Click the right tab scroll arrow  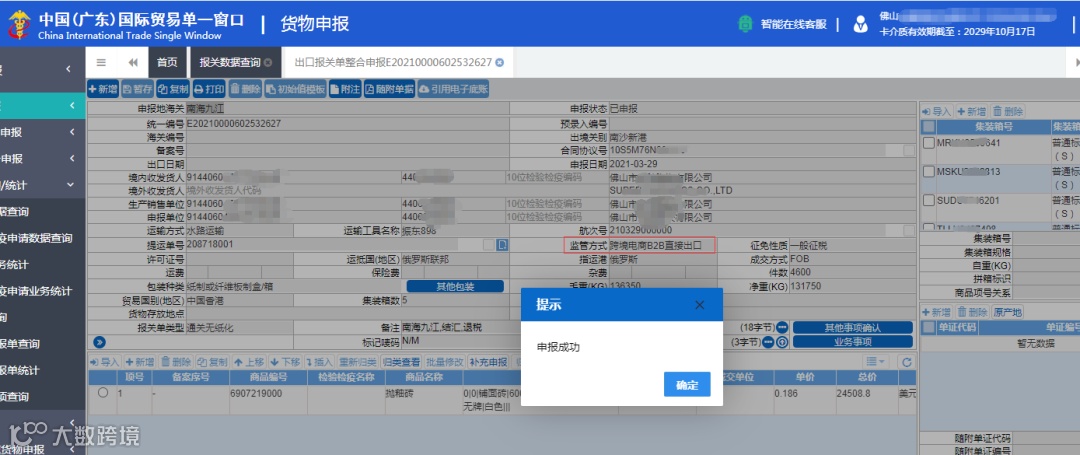tap(1076, 63)
